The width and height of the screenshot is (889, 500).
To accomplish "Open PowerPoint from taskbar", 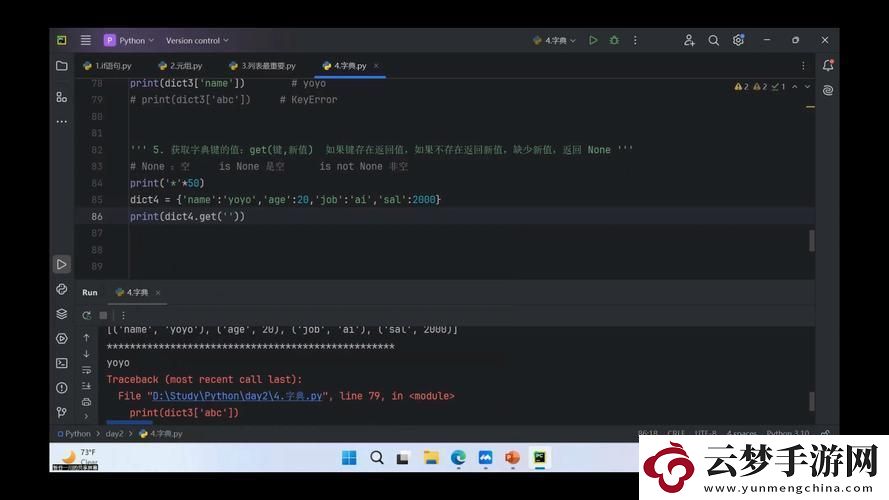I will pyautogui.click(x=513, y=457).
